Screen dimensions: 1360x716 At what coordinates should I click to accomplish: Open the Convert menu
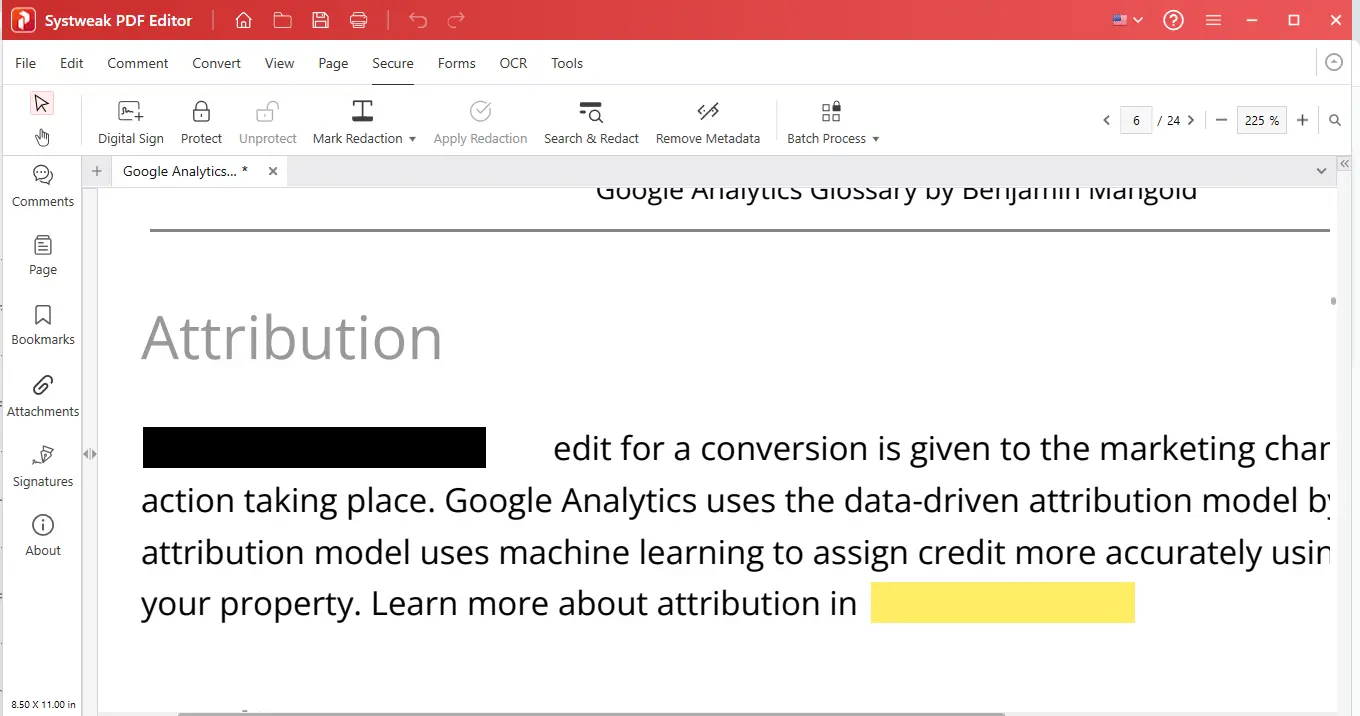click(x=217, y=63)
